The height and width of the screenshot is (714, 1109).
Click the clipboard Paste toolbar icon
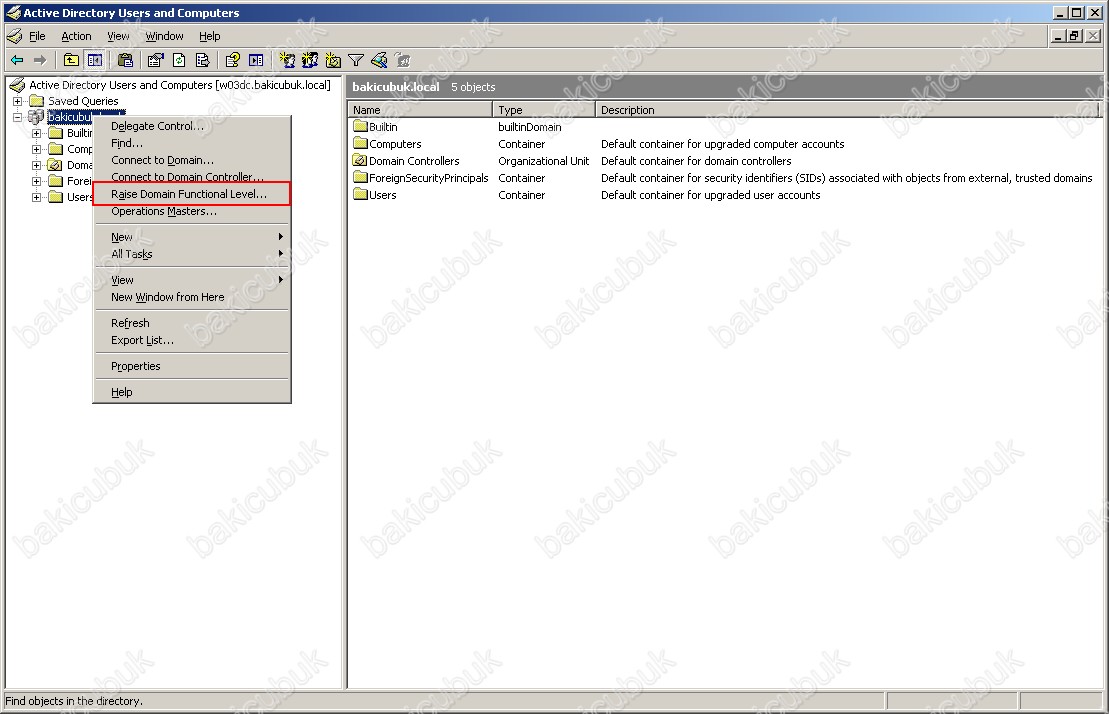[126, 61]
